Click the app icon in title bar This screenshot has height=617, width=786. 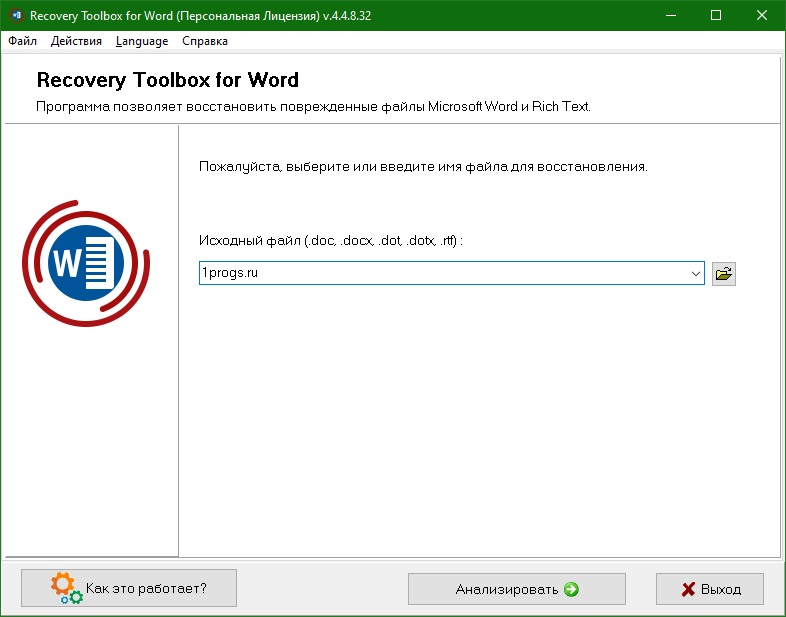click(x=16, y=16)
